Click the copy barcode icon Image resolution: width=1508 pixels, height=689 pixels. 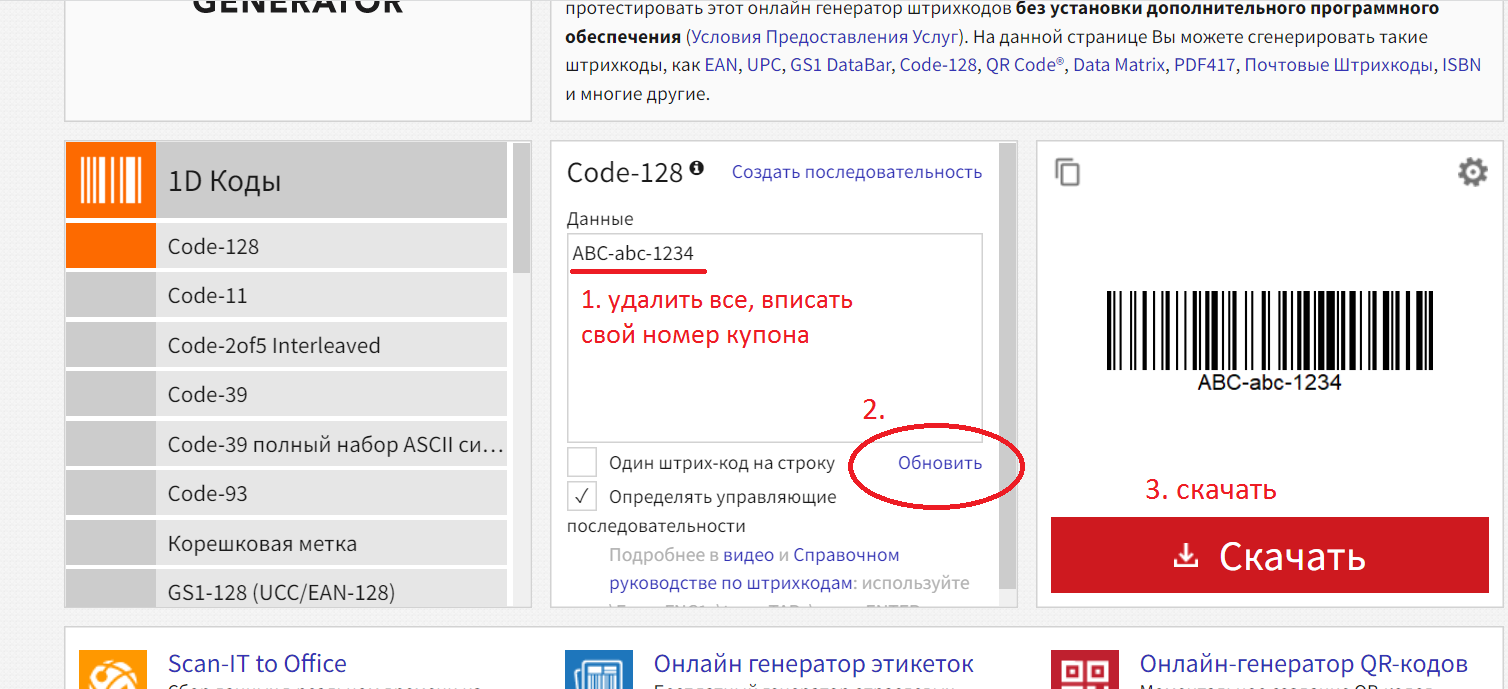(x=1068, y=172)
